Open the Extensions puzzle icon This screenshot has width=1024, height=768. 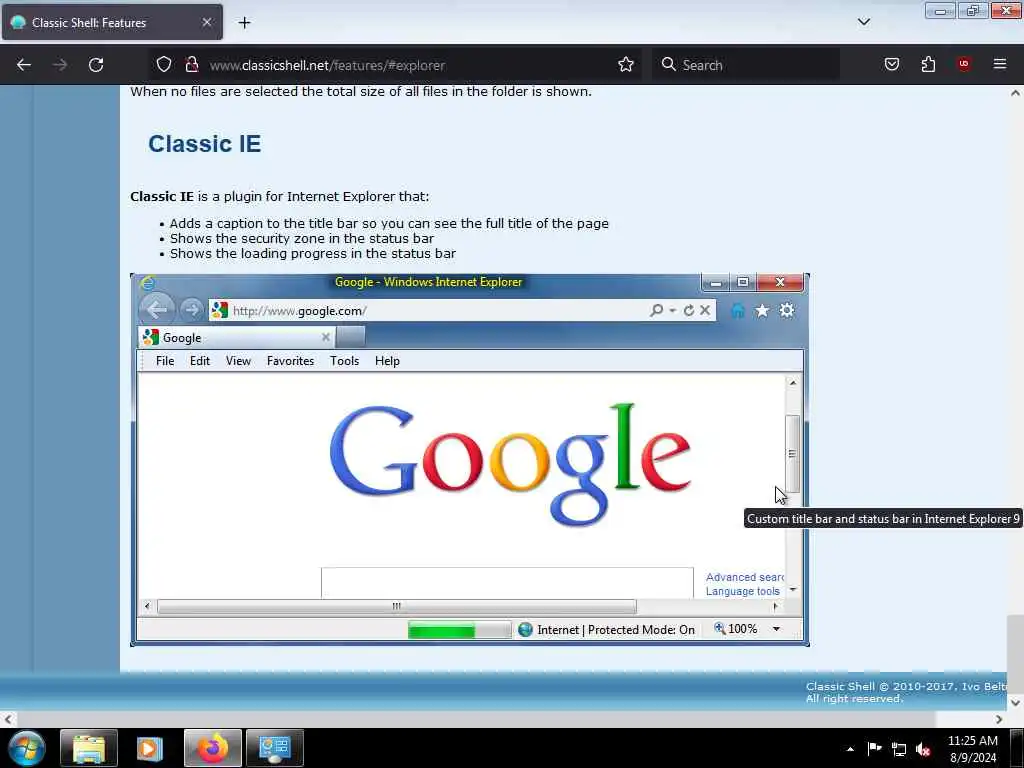928,64
